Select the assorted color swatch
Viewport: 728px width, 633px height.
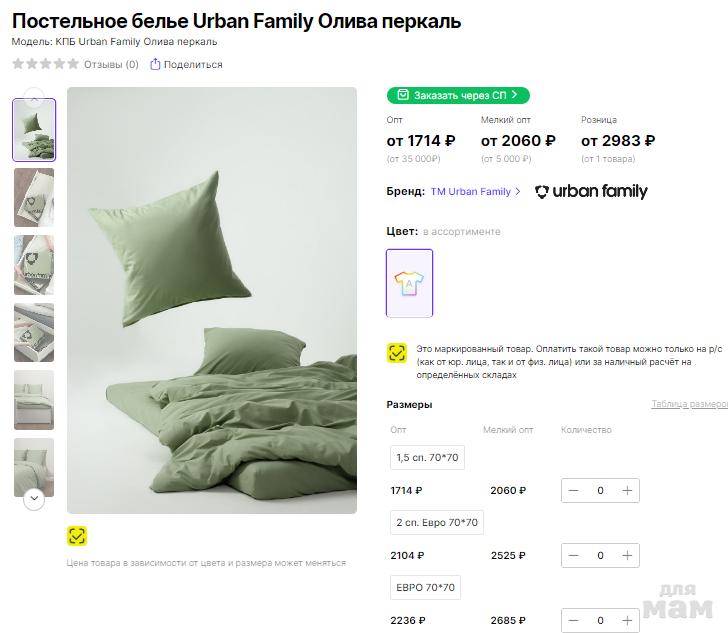click(410, 283)
